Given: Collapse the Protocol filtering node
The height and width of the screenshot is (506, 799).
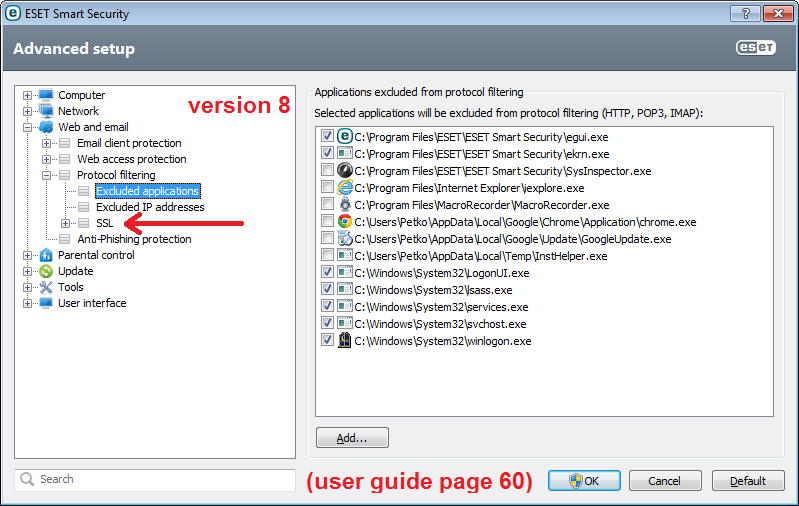Looking at the screenshot, I should [46, 175].
